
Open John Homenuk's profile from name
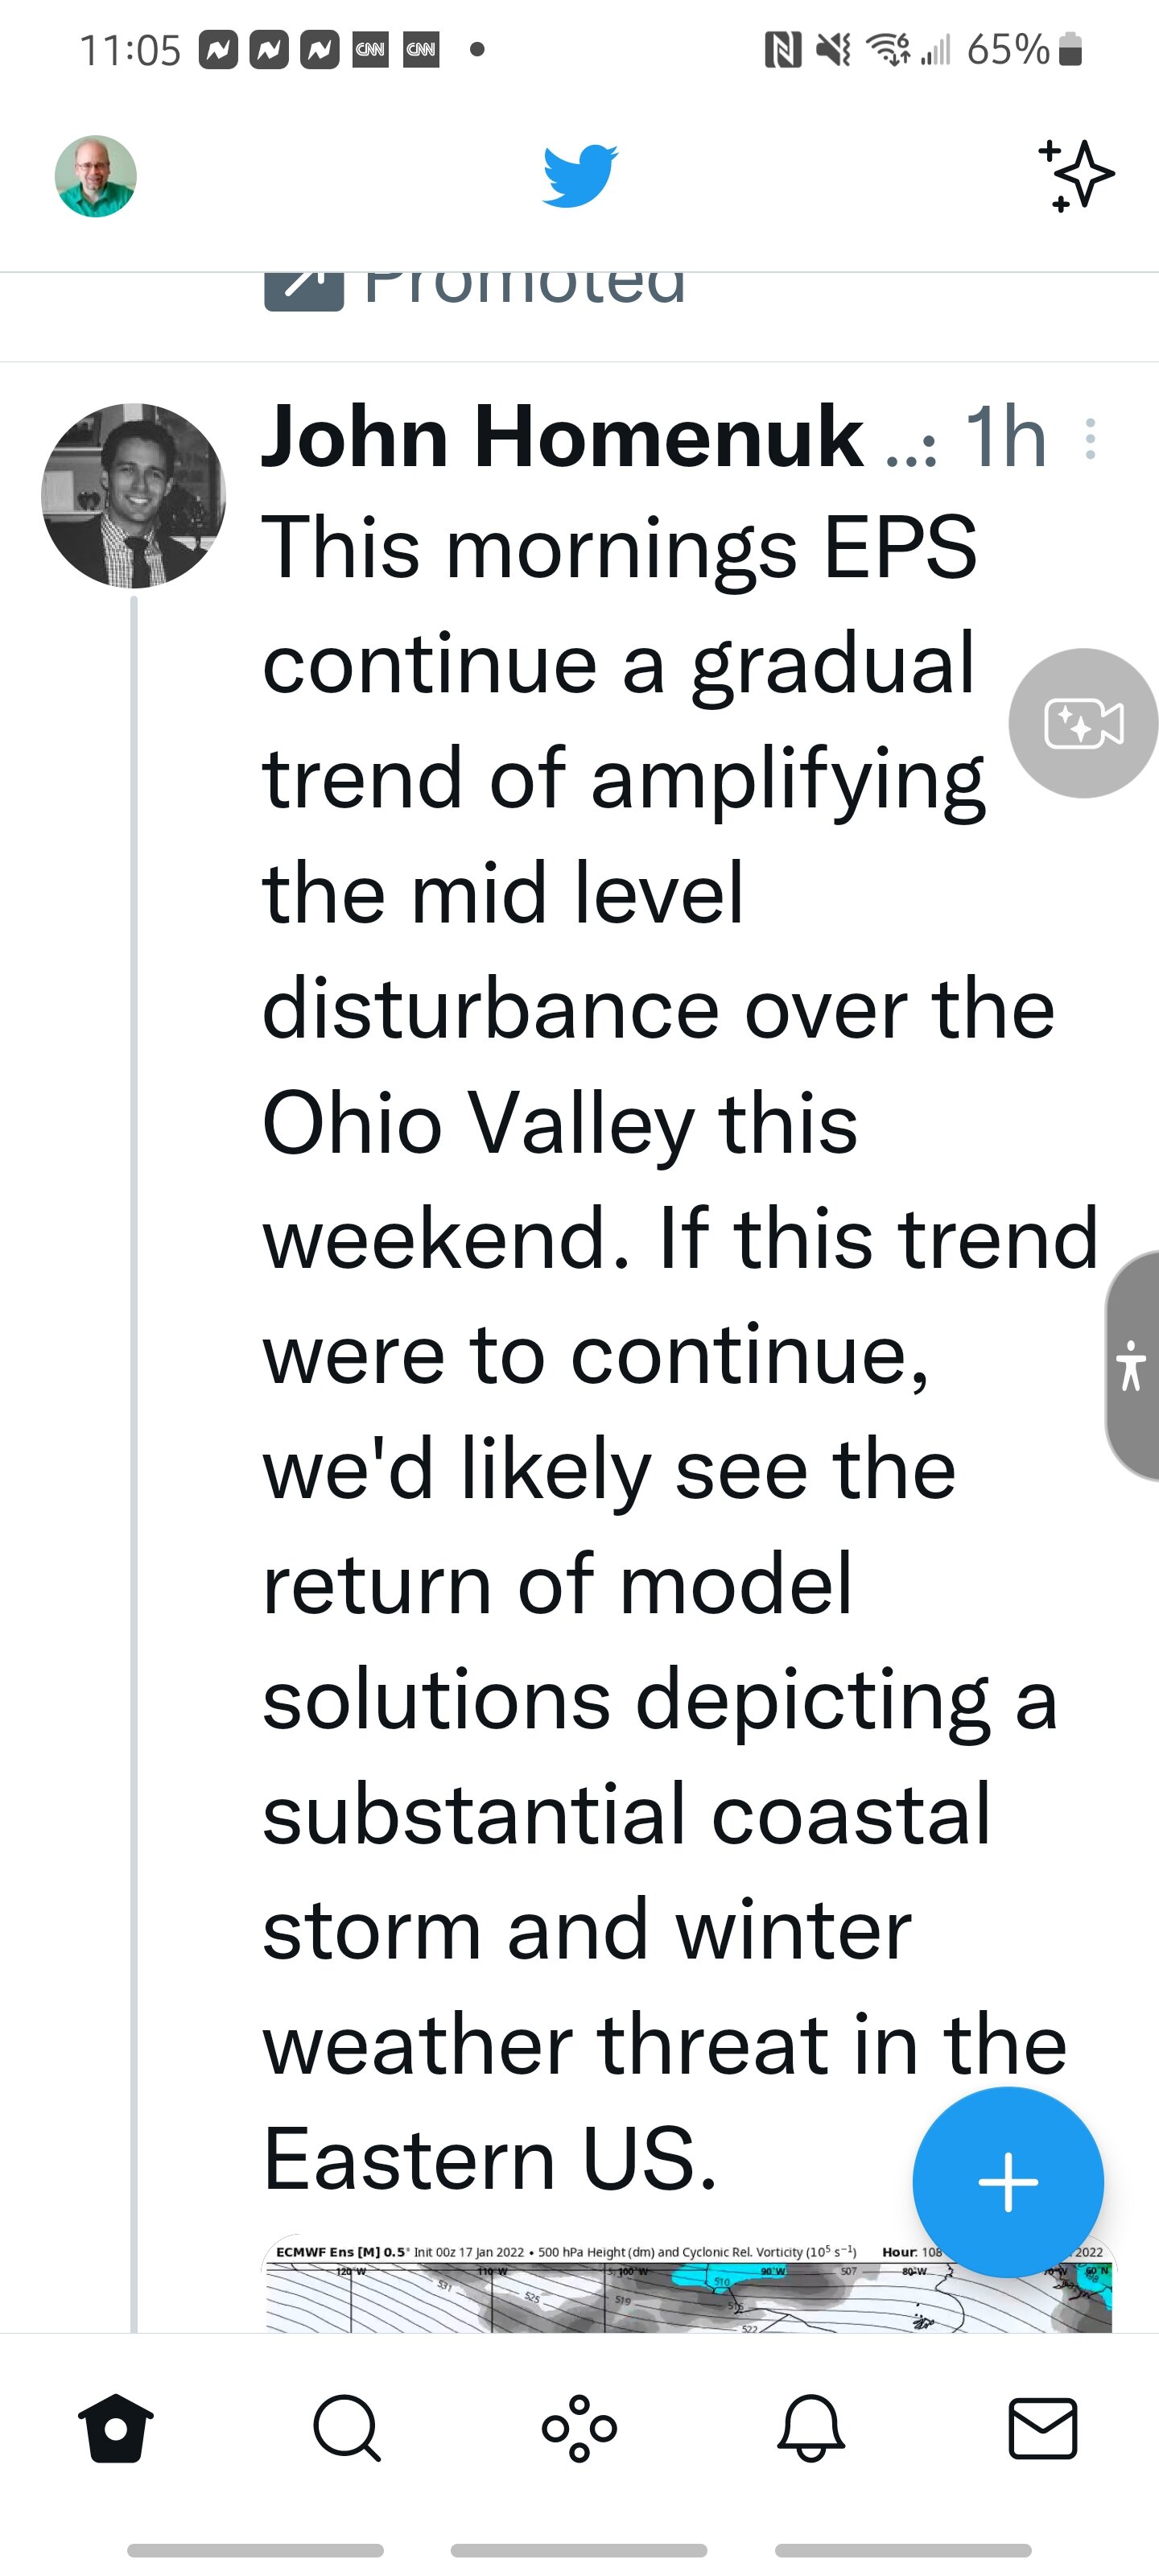(562, 437)
